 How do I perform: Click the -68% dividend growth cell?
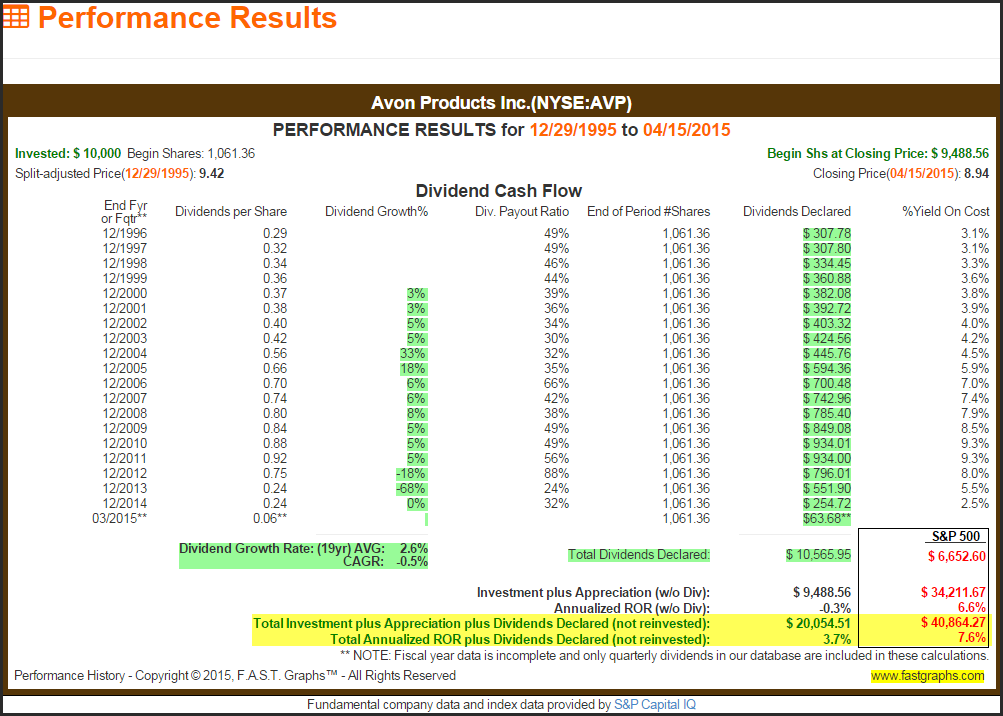point(411,488)
